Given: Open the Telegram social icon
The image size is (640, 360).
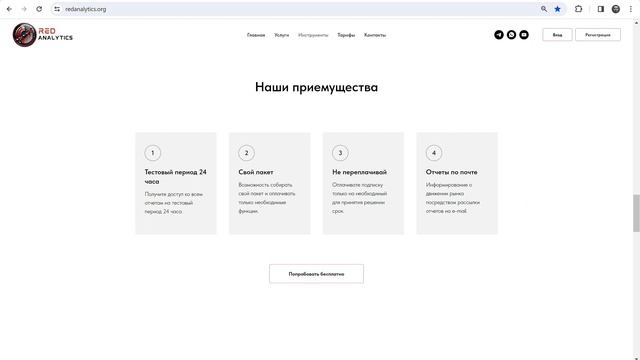Looking at the screenshot, I should (x=499, y=35).
